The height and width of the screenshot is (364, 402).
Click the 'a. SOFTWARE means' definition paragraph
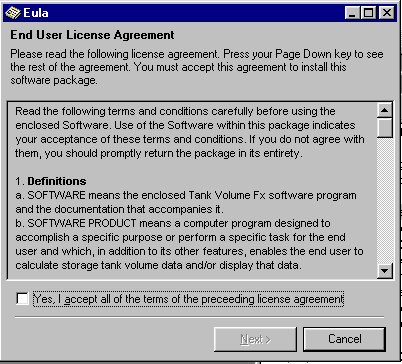tap(186, 202)
